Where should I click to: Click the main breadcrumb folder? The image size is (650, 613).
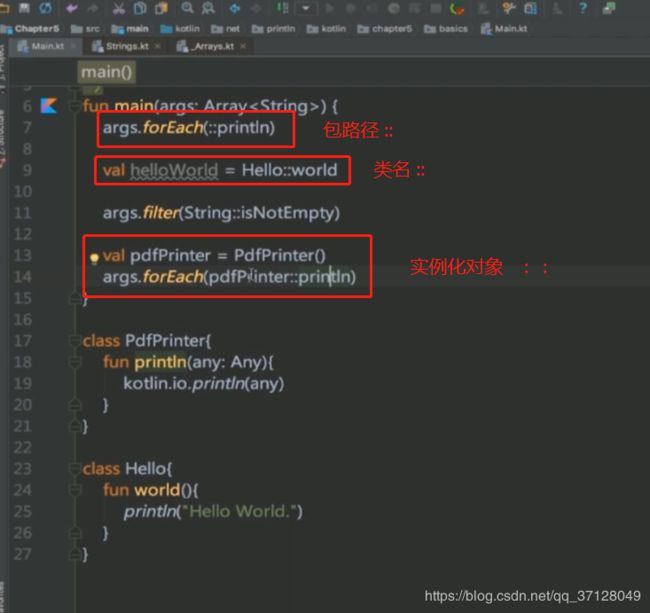(x=130, y=29)
